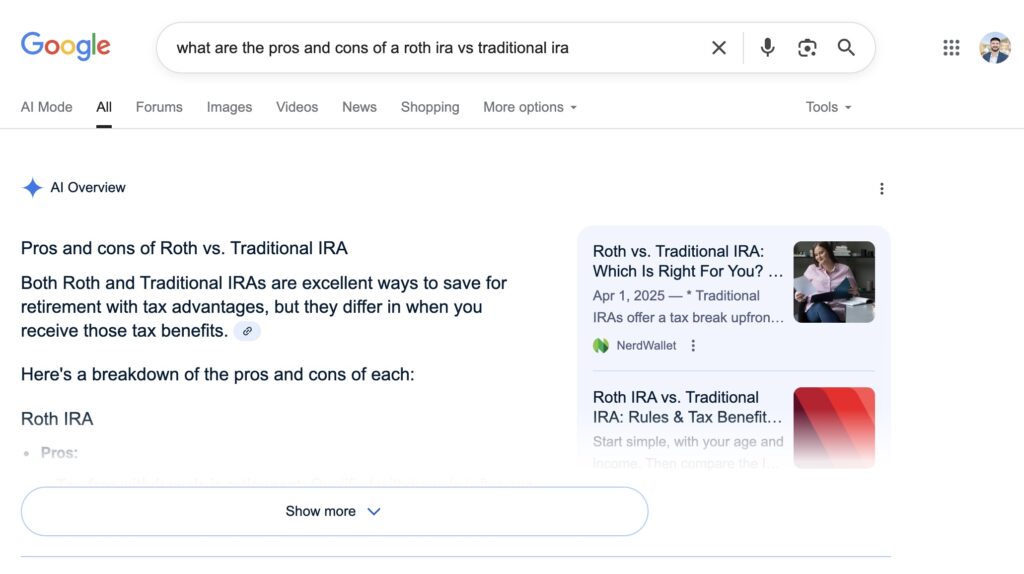
Task: Open the Images tab
Action: [x=229, y=107]
